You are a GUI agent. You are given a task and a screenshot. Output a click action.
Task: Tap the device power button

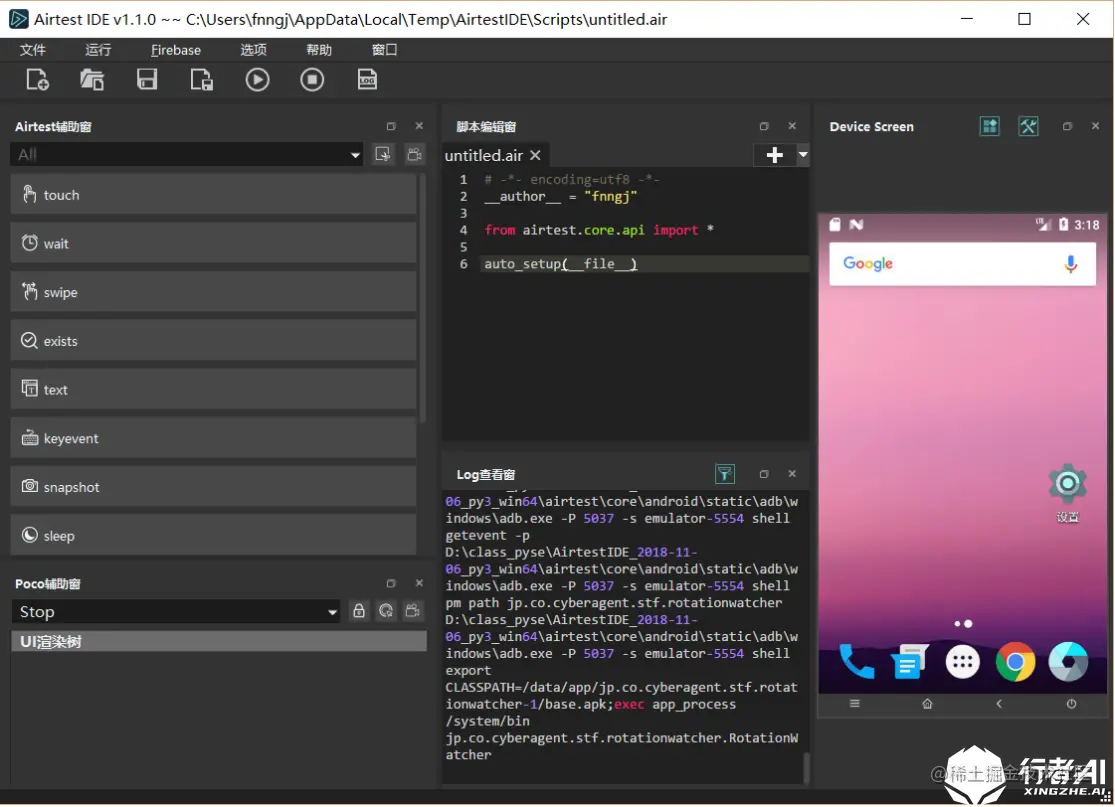1071,703
